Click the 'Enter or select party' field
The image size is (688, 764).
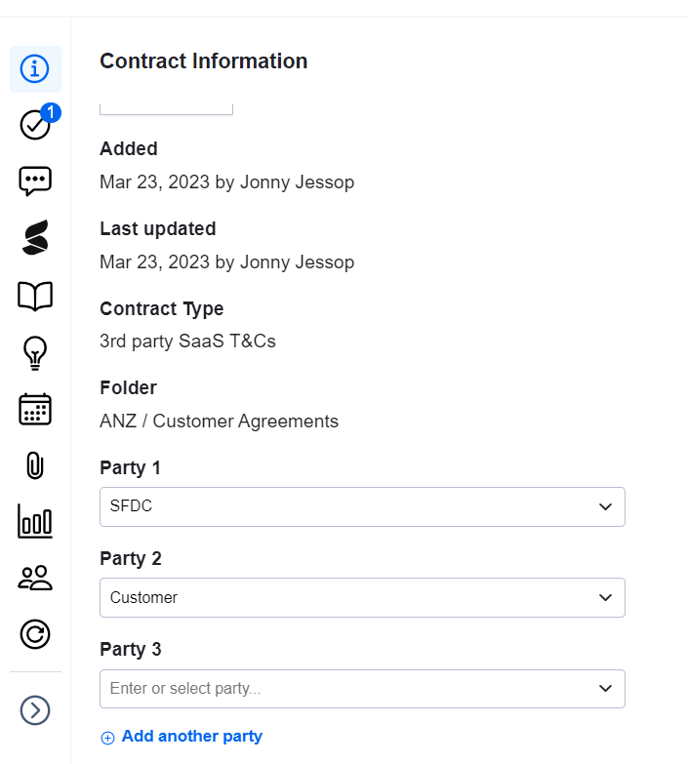(340, 689)
